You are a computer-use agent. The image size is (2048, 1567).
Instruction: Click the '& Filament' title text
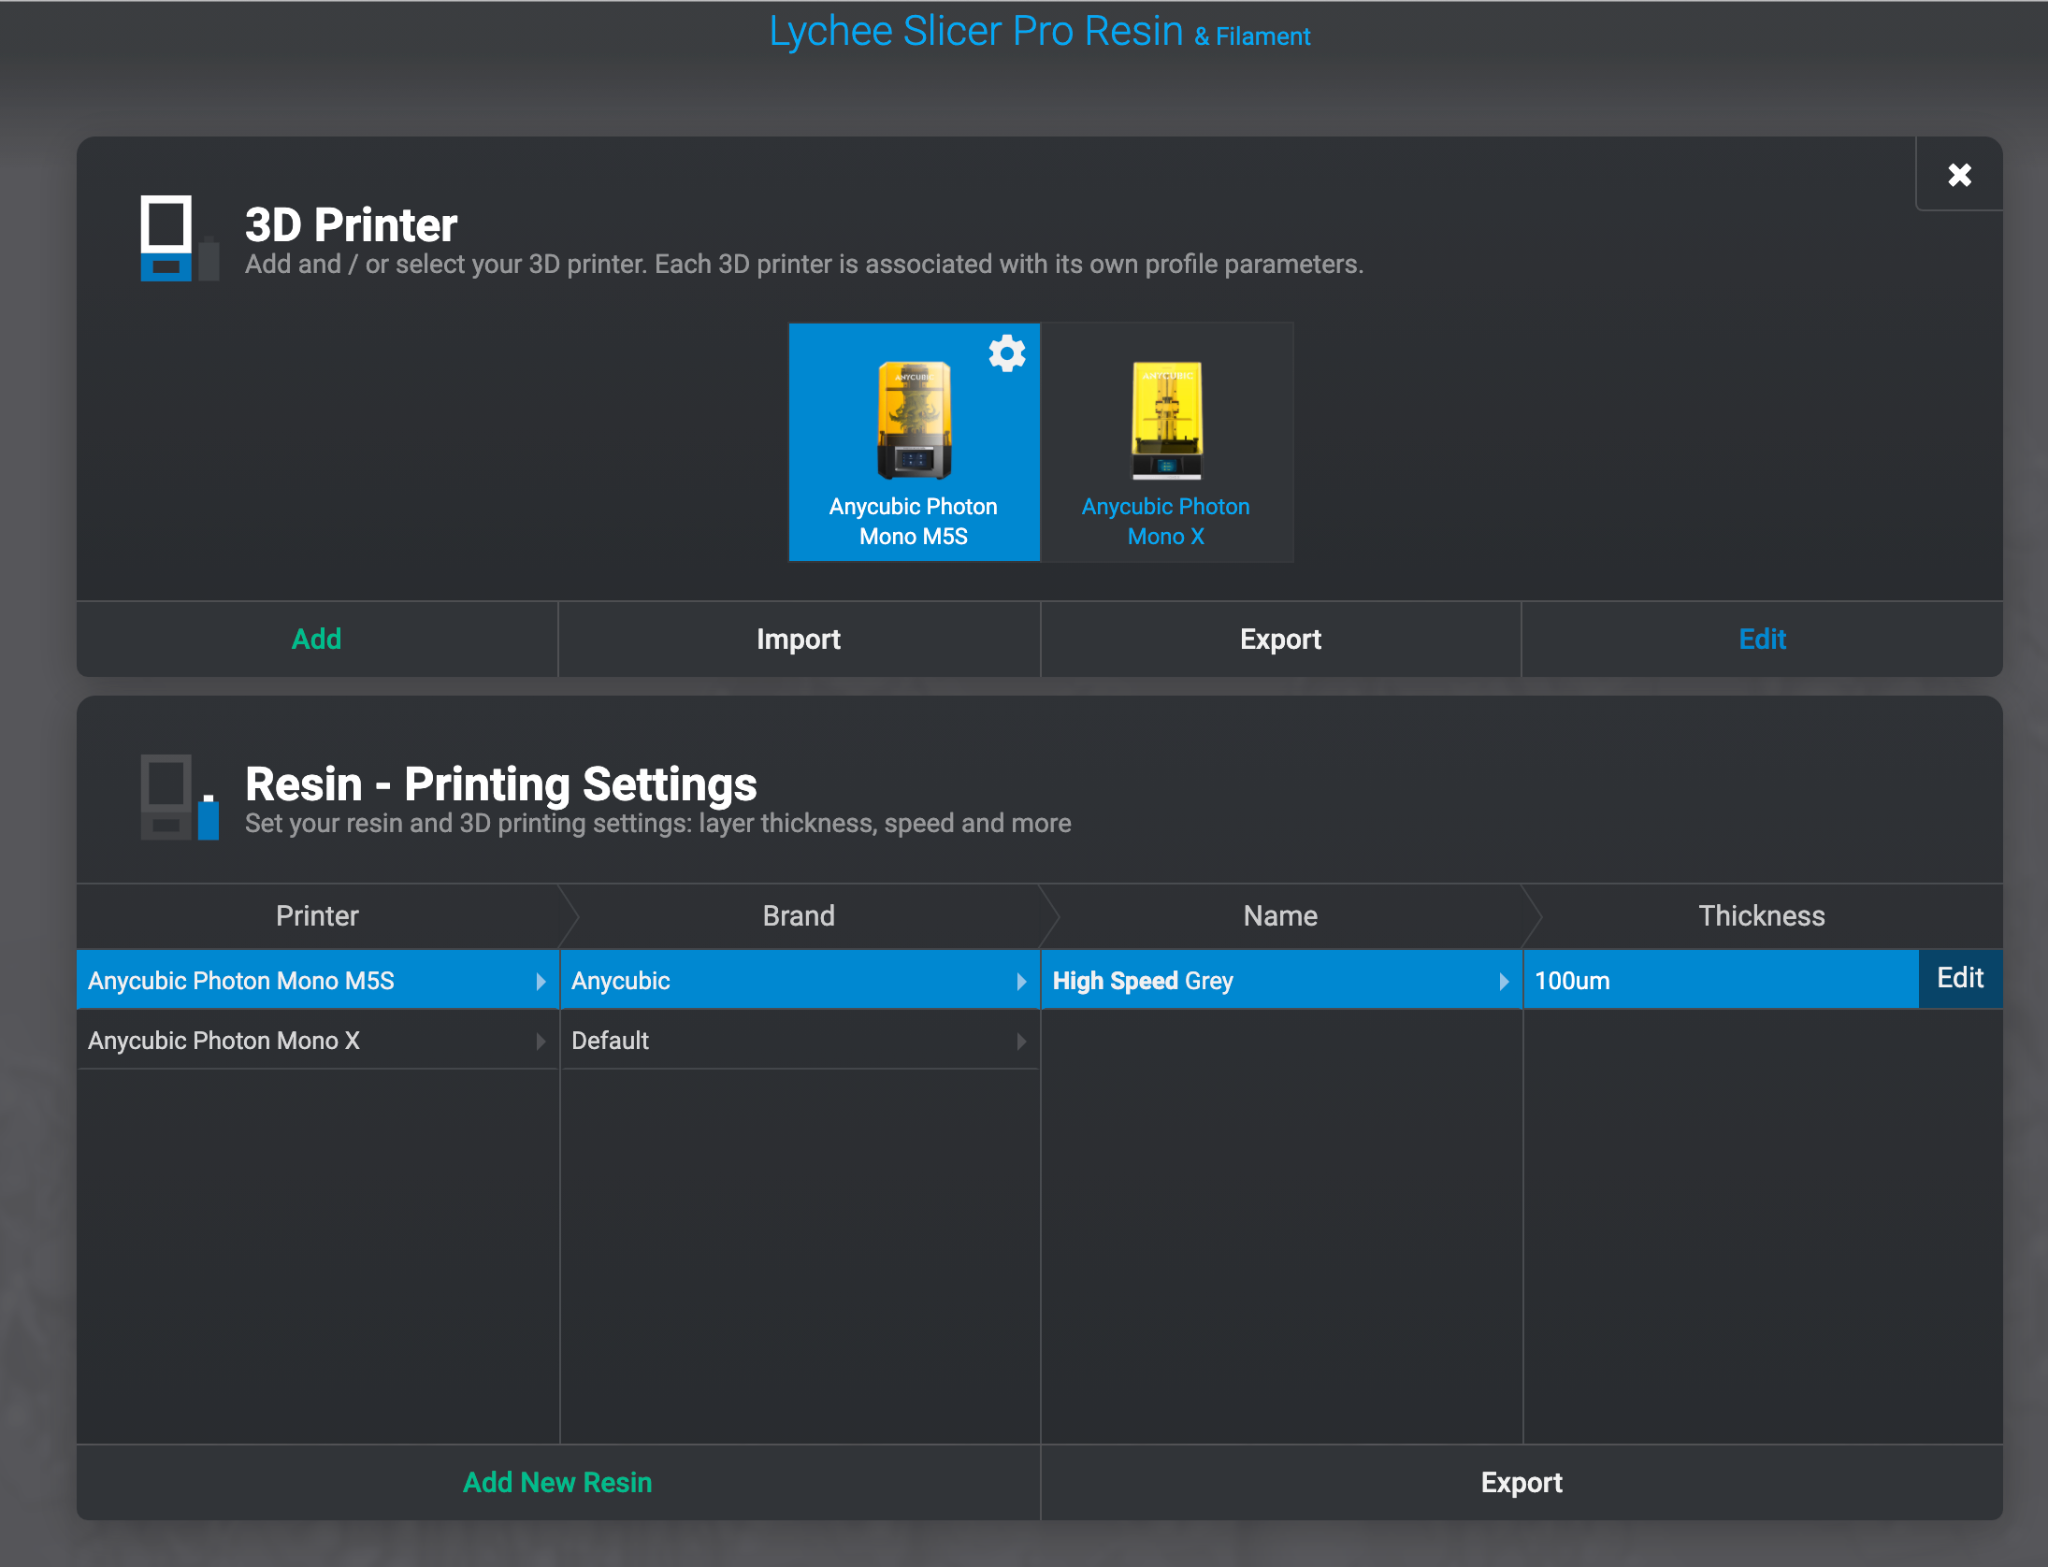[1252, 37]
